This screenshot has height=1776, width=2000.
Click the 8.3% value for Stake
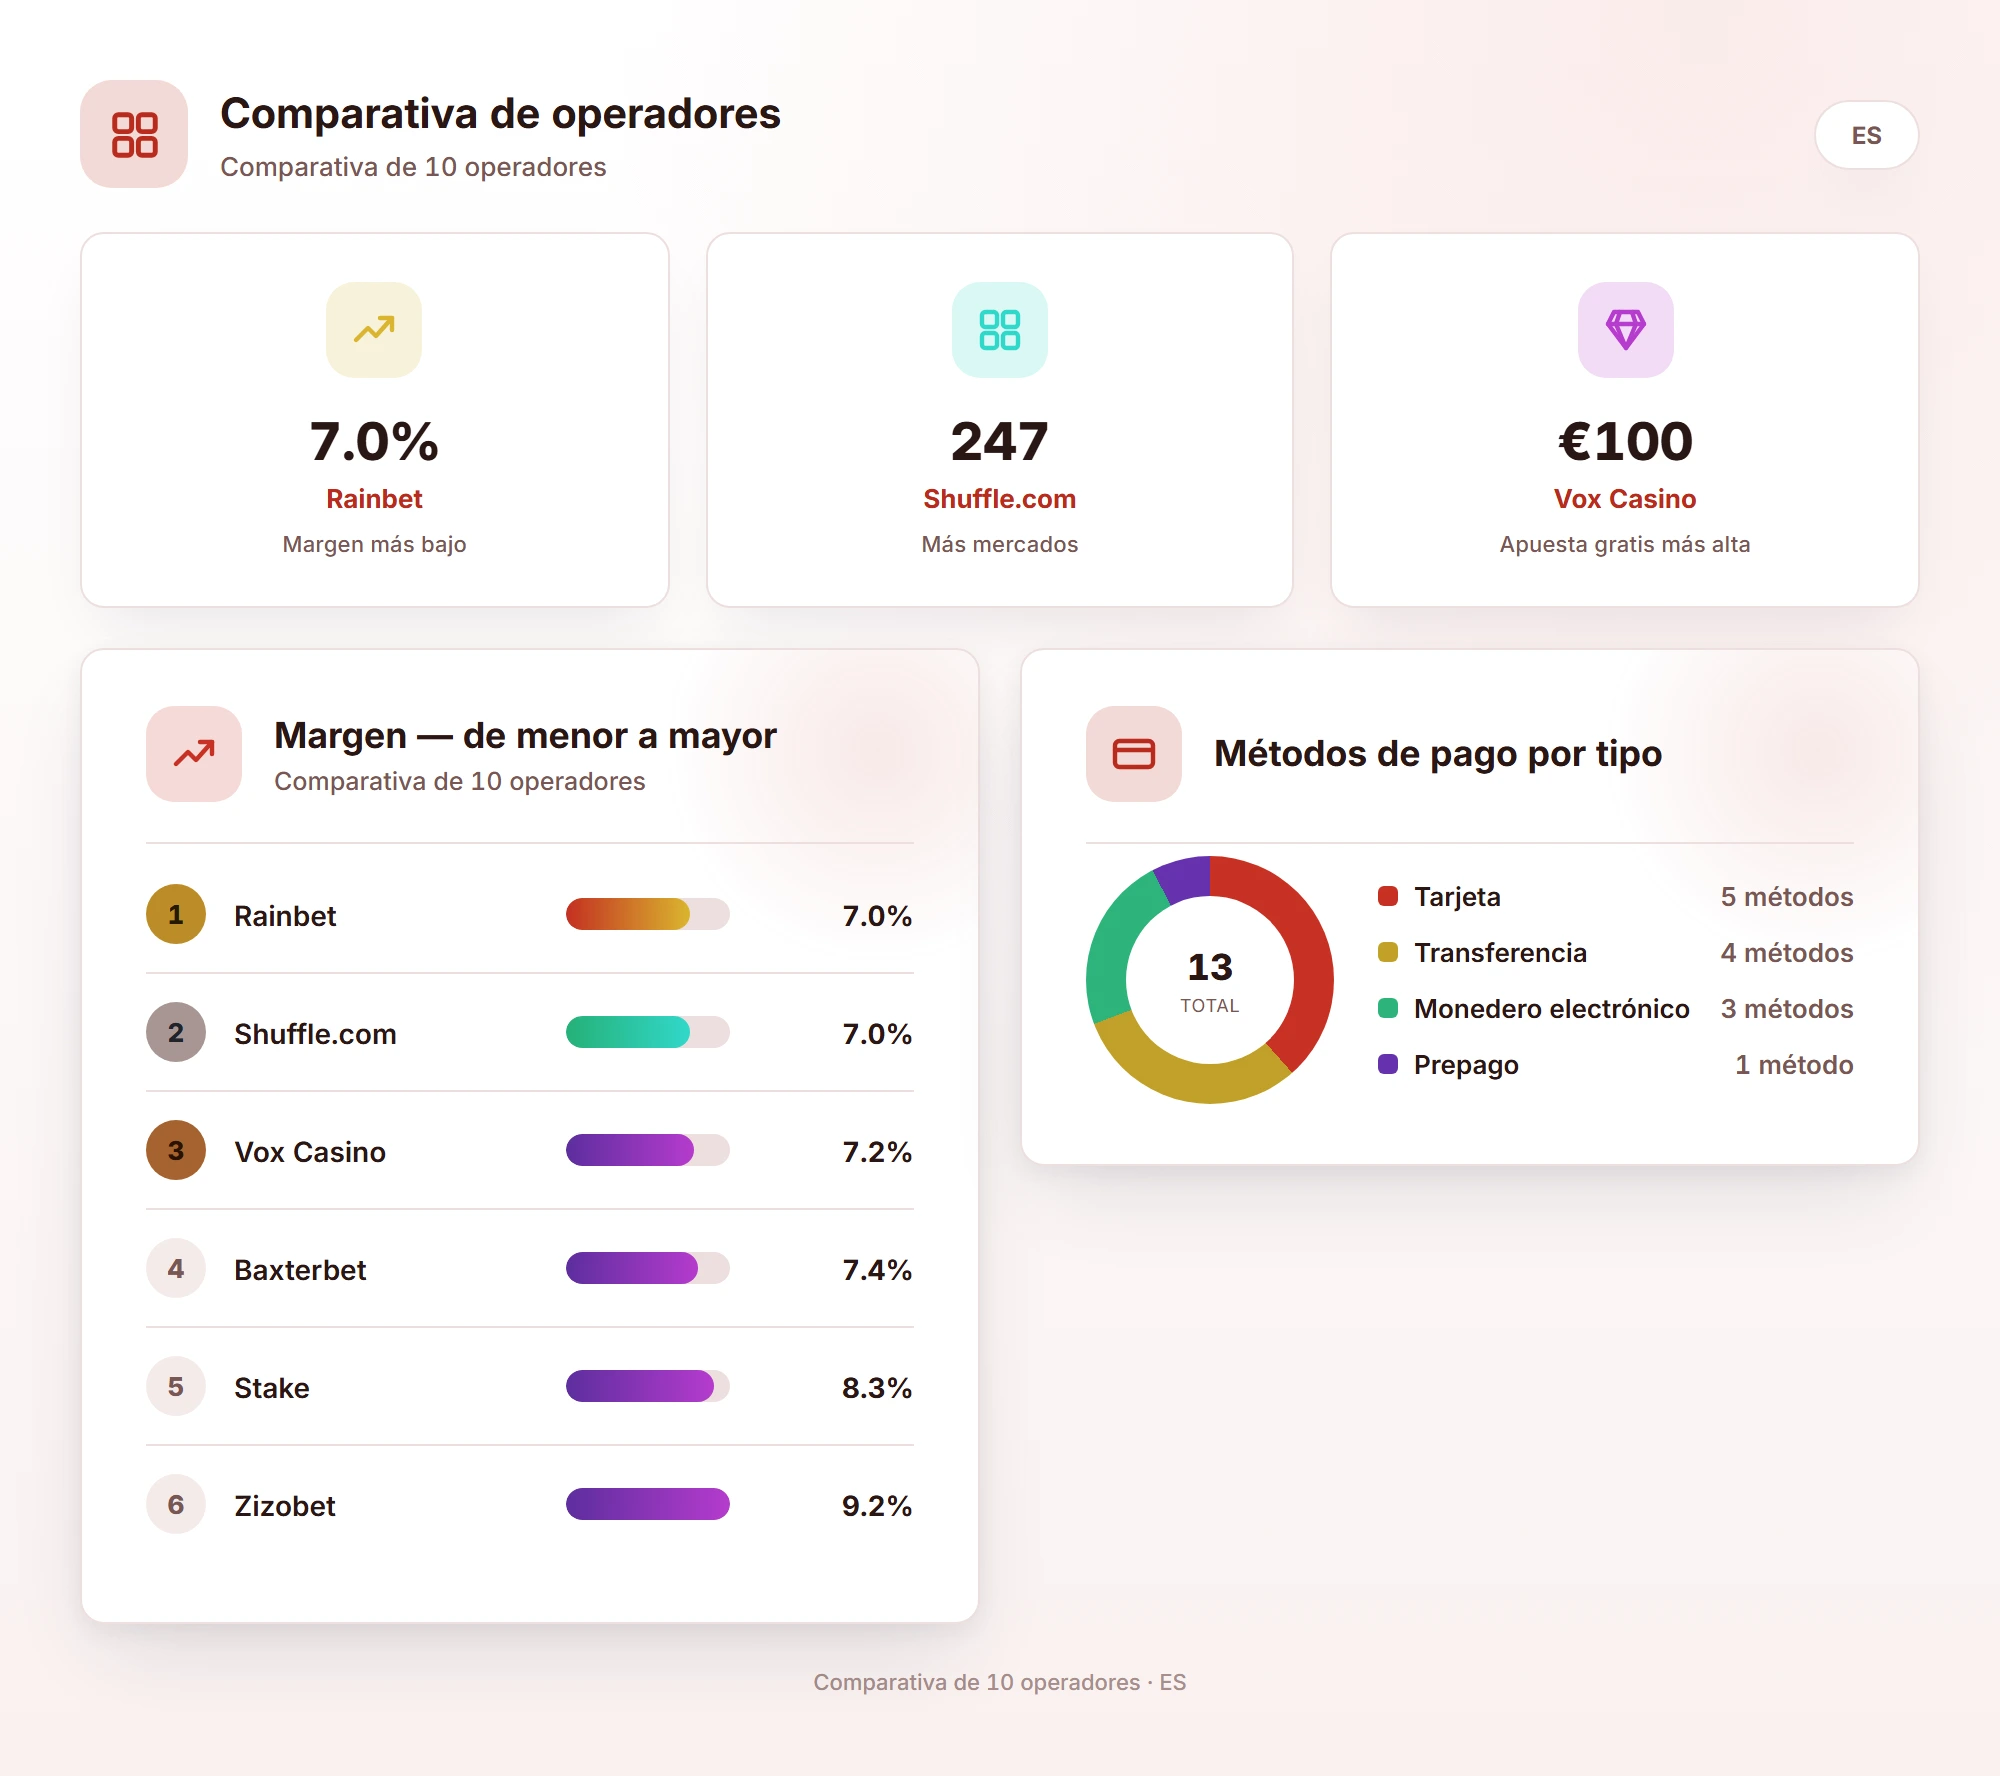[x=877, y=1388]
